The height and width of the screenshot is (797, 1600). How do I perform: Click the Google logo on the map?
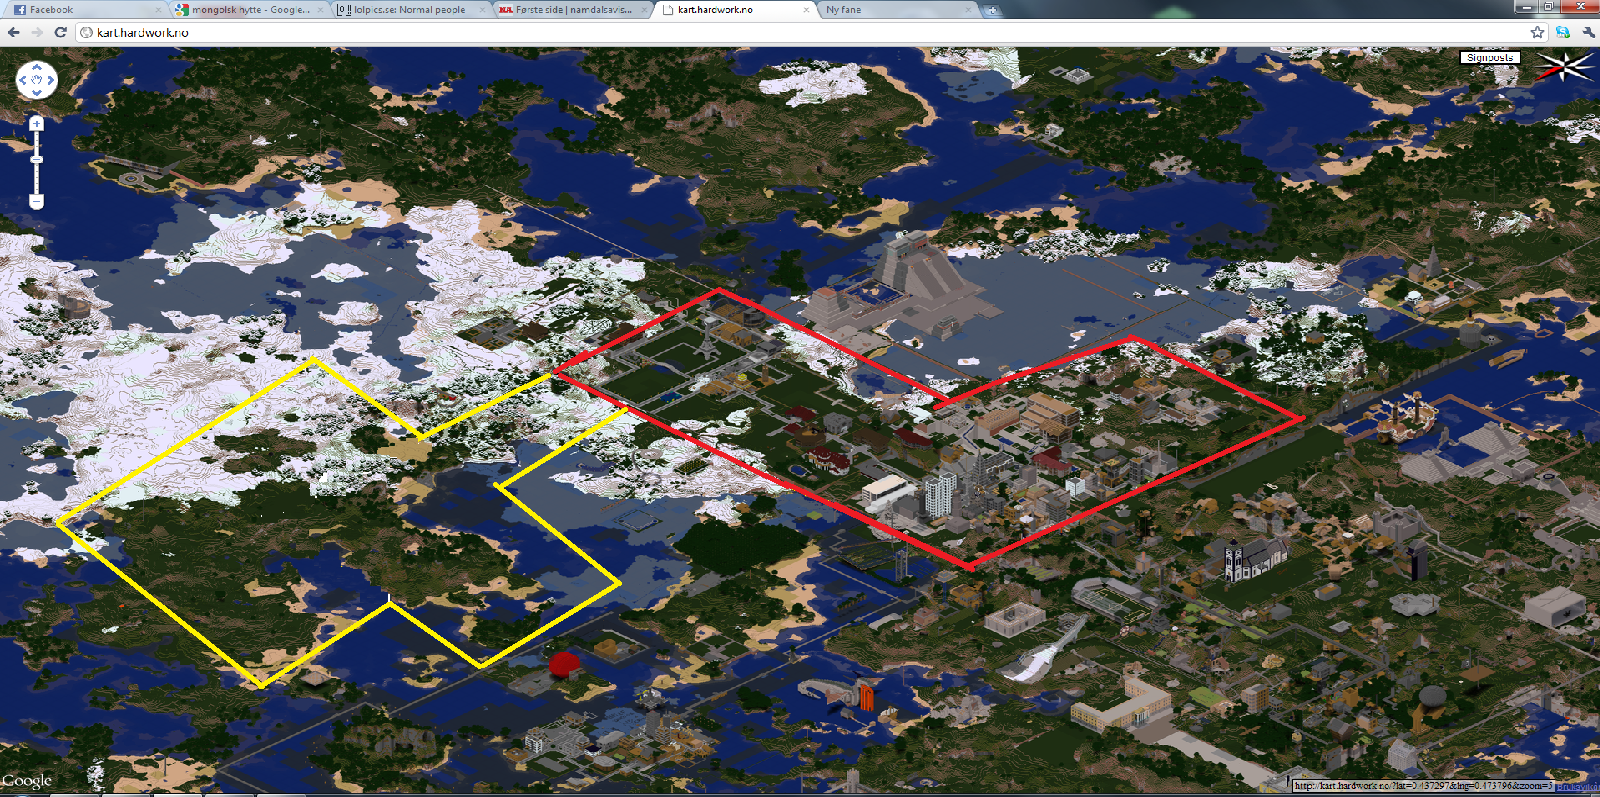click(x=27, y=780)
